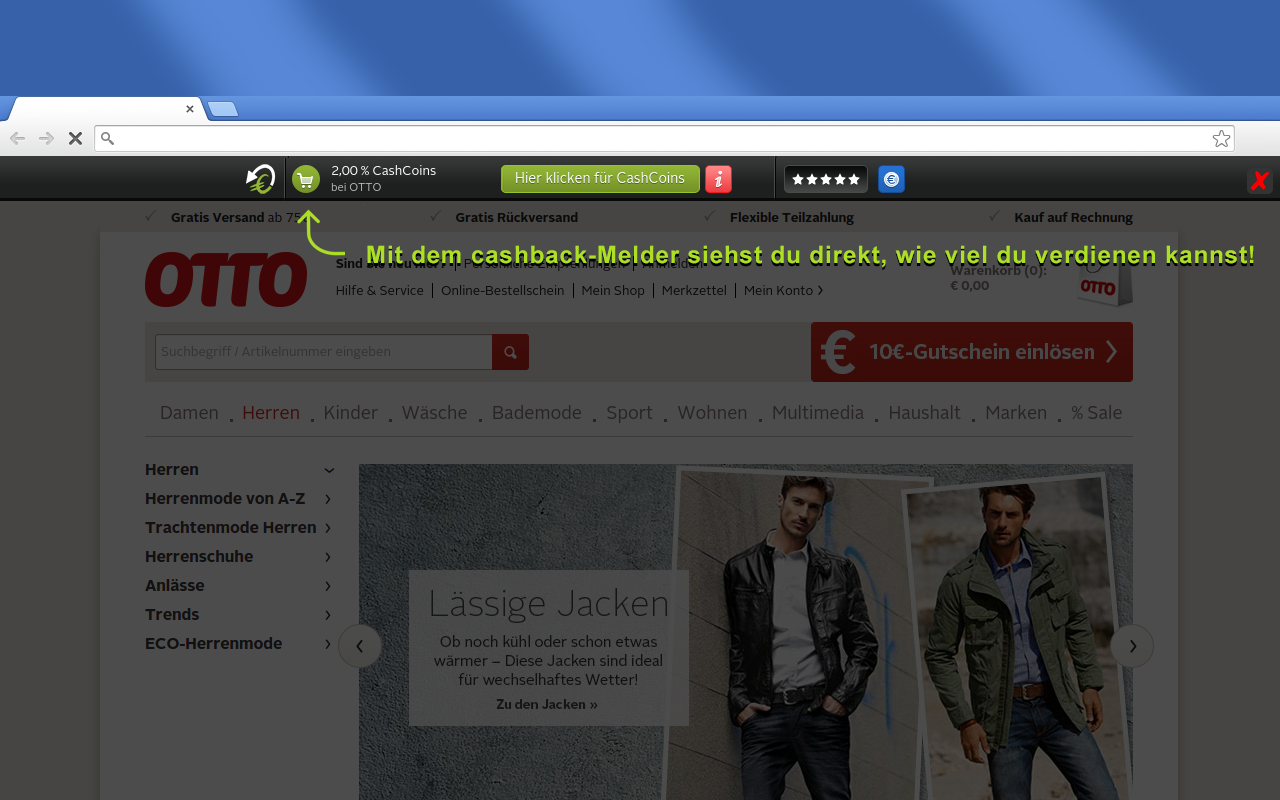Expand ECO-Herrenmode sidebar arrow
Screen dimensions: 1280x800
(x=328, y=644)
